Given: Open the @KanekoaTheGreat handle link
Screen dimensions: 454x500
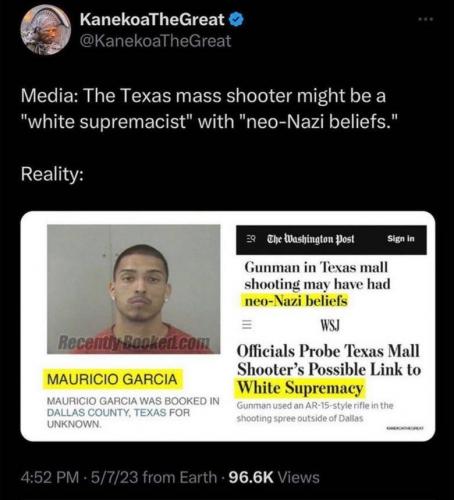Looking at the screenshot, I should click(156, 41).
